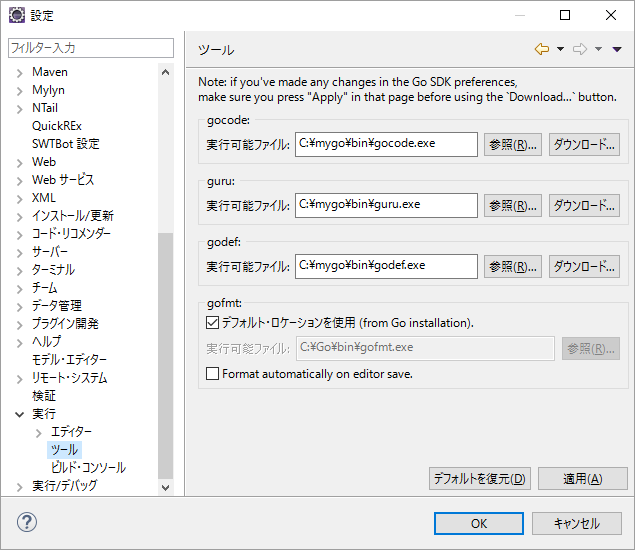Expand the エディター subtree node
The width and height of the screenshot is (635, 550).
coord(38,433)
